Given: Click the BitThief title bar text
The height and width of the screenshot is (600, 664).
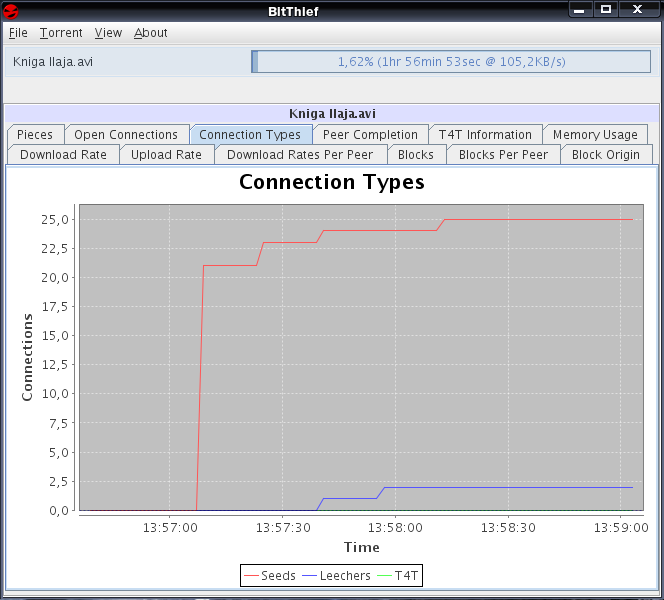Looking at the screenshot, I should pyautogui.click(x=293, y=11).
